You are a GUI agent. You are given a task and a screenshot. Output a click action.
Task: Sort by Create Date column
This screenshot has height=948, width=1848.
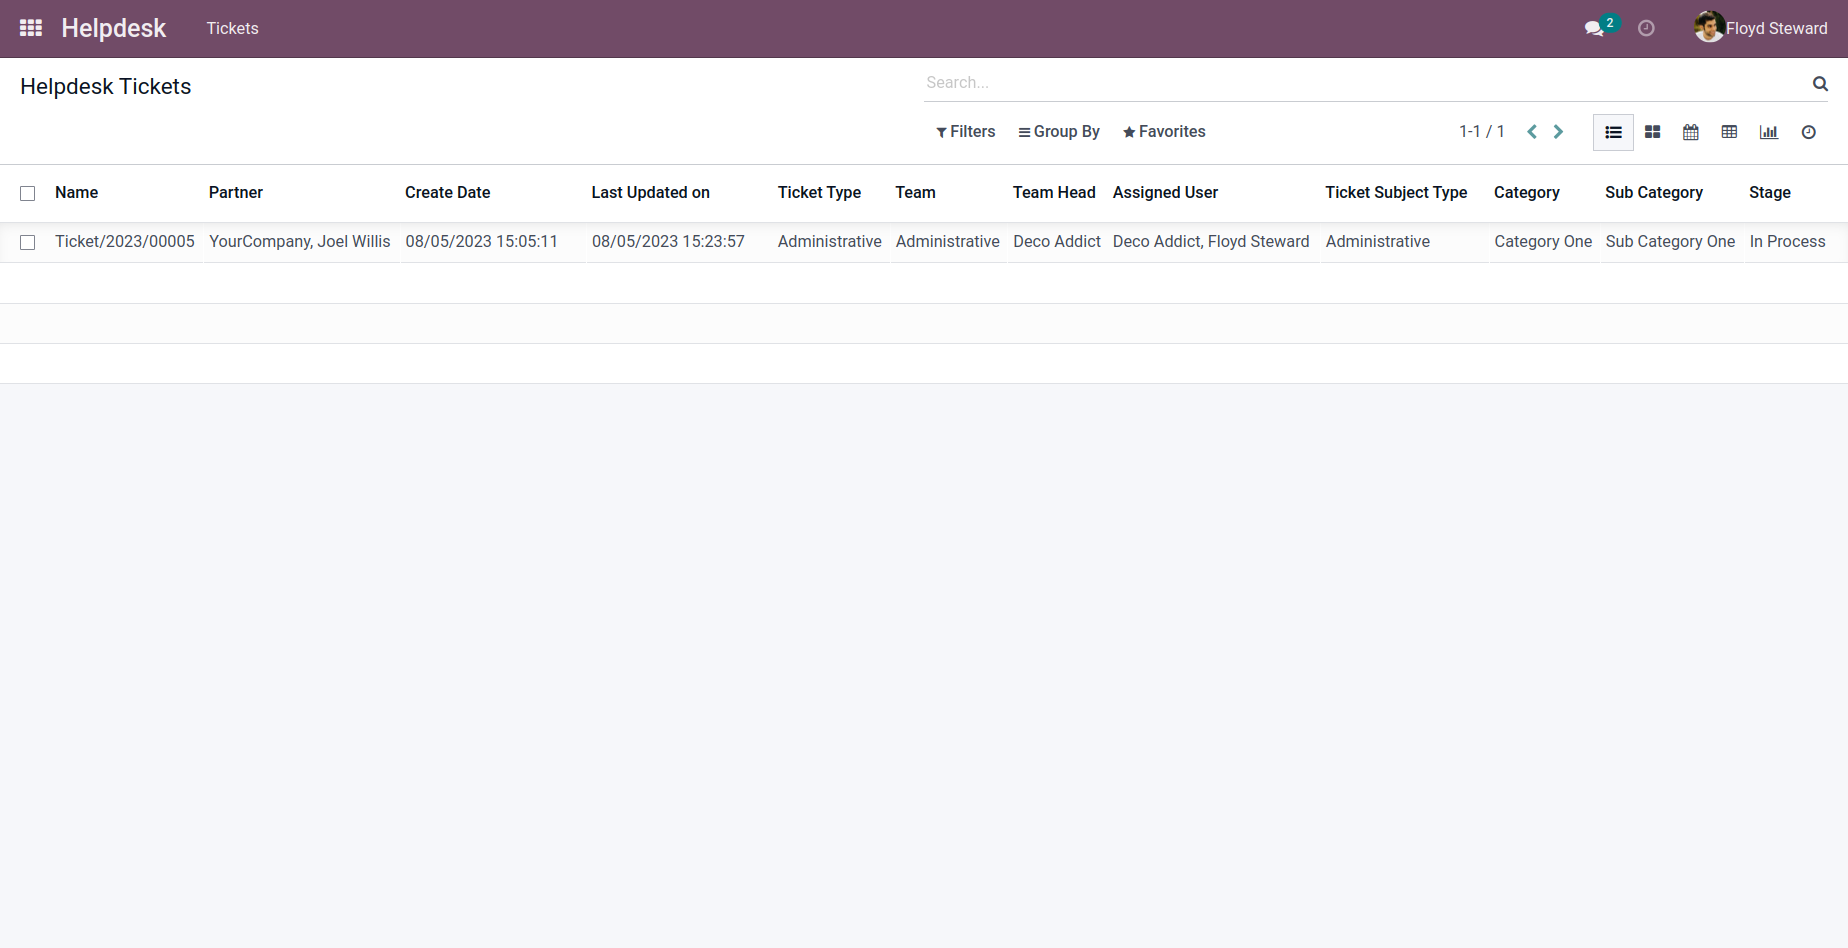click(448, 193)
